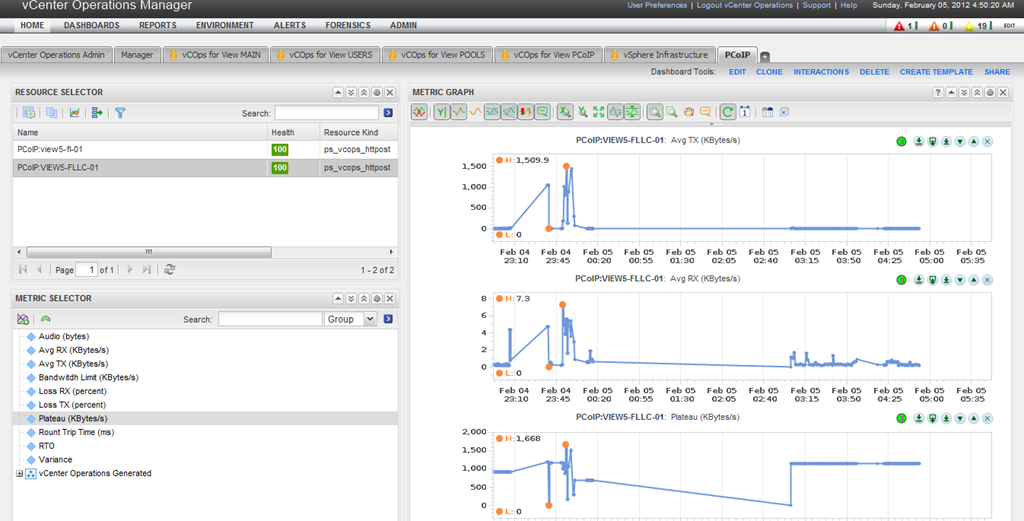Click the refresh icon in Resource Selector pager
Viewport: 1024px width, 521px height.
click(x=169, y=269)
